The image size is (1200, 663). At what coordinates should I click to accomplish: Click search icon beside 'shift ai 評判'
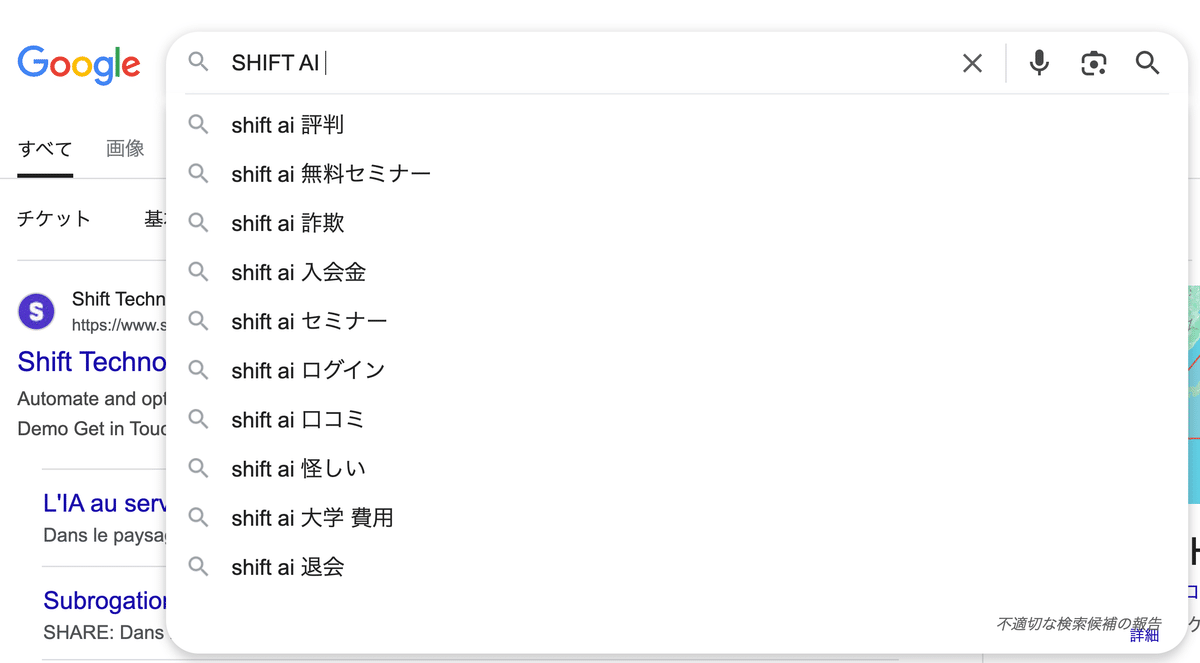tap(199, 125)
